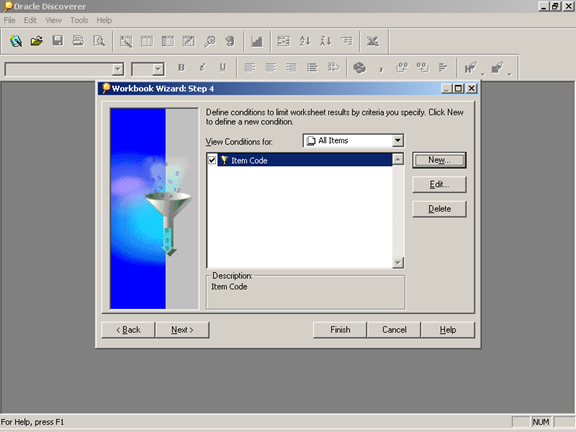
Task: Click the crosstab layout toolbar icon
Action: [x=168, y=41]
